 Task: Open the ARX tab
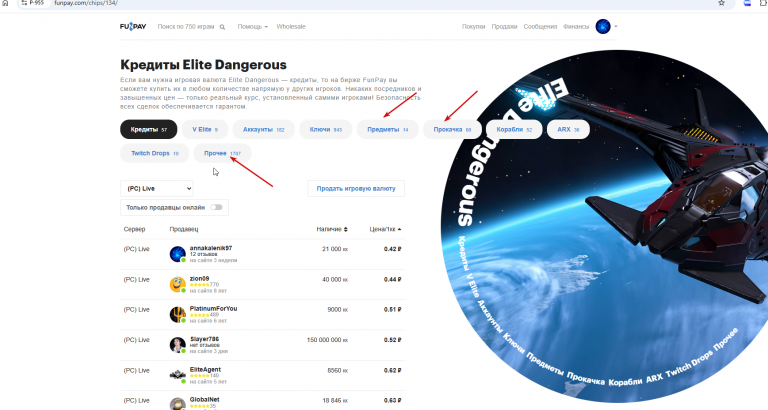(x=568, y=129)
